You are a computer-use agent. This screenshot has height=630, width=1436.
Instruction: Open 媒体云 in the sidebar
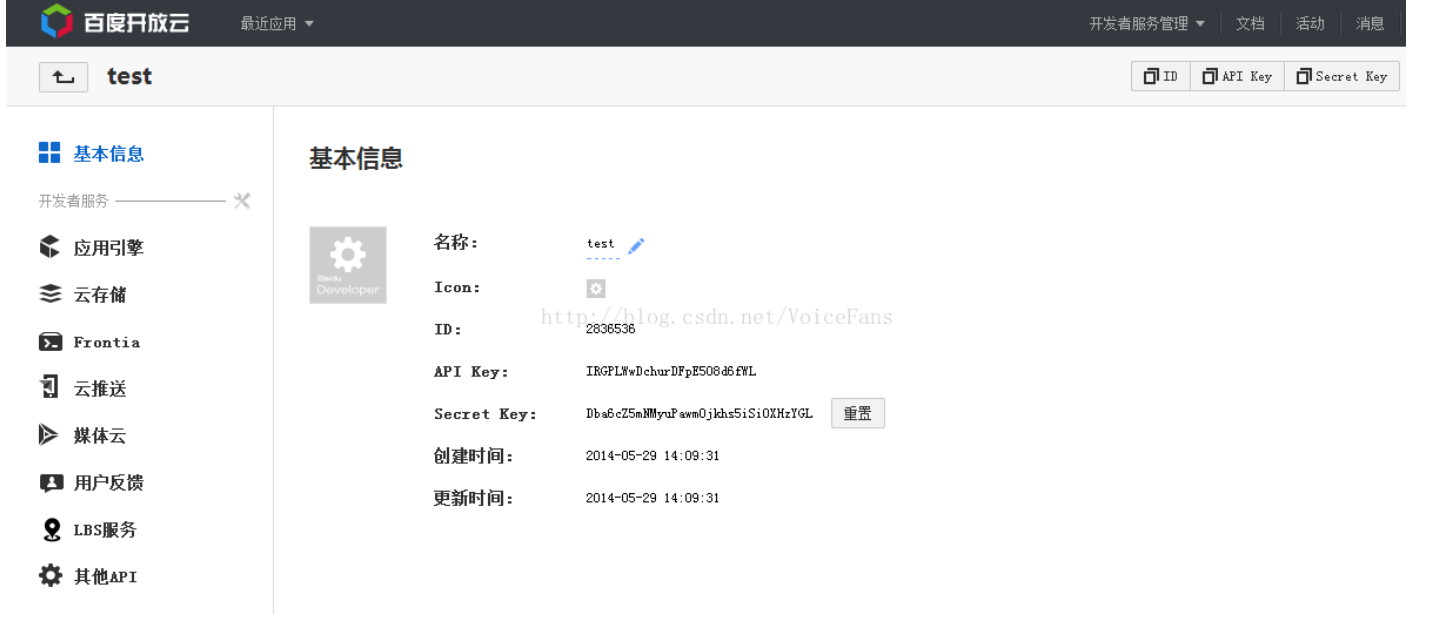[100, 436]
